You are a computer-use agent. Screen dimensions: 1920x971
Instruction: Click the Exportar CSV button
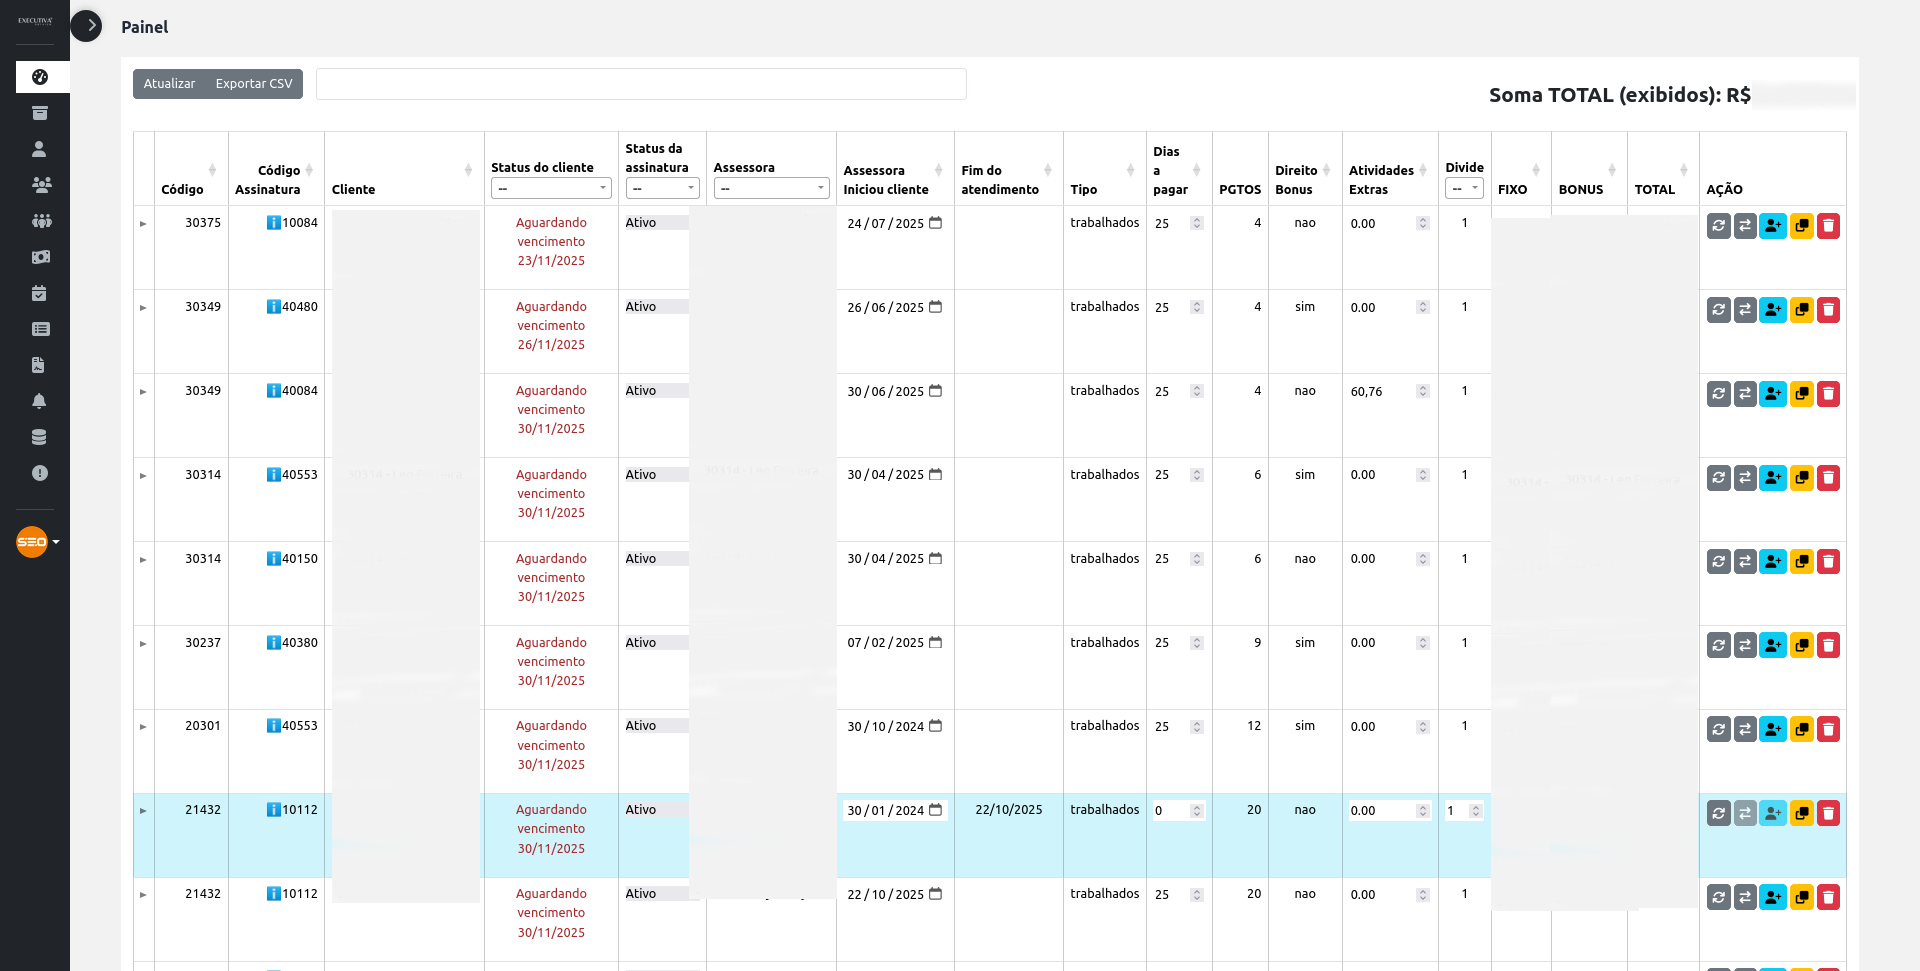click(254, 84)
